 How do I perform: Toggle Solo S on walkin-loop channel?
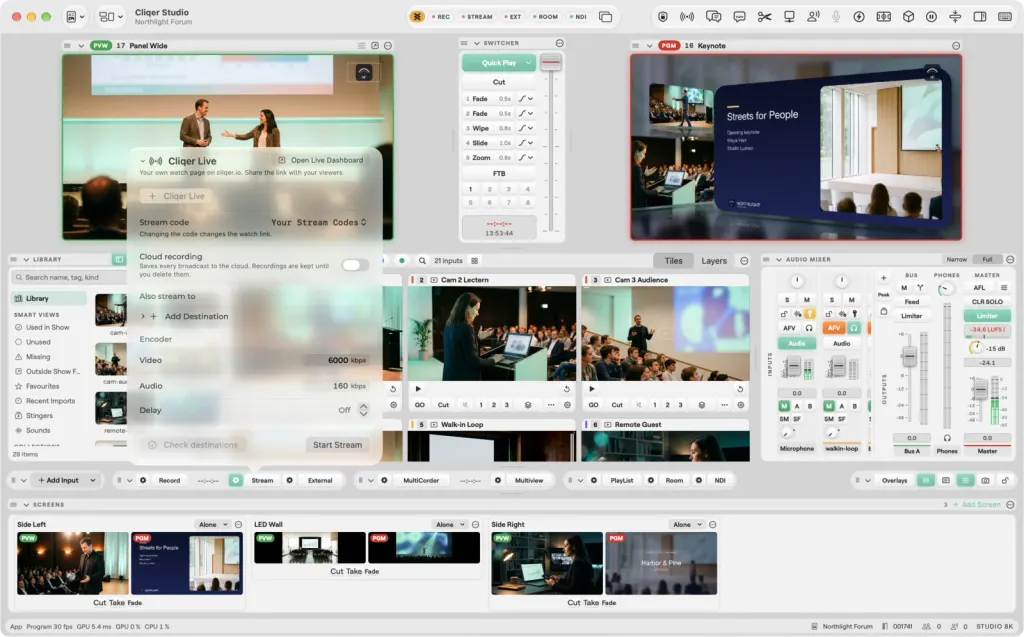pos(831,300)
